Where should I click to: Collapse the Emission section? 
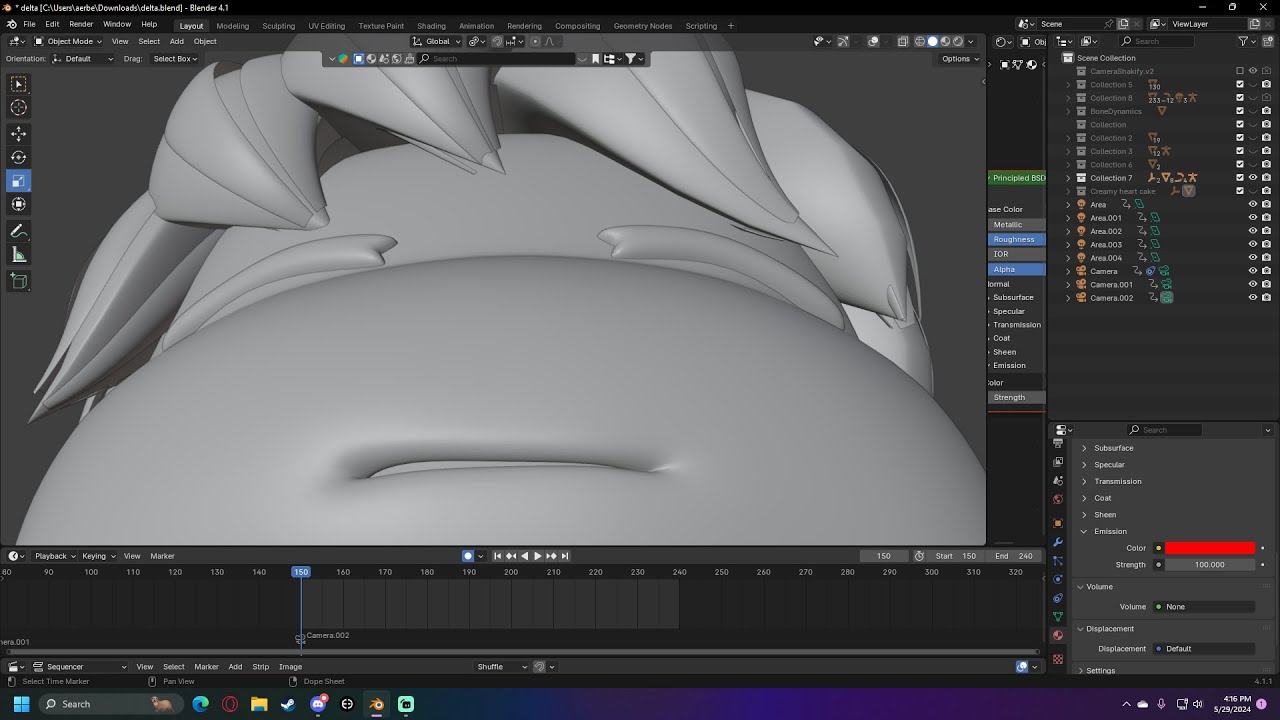1110,531
